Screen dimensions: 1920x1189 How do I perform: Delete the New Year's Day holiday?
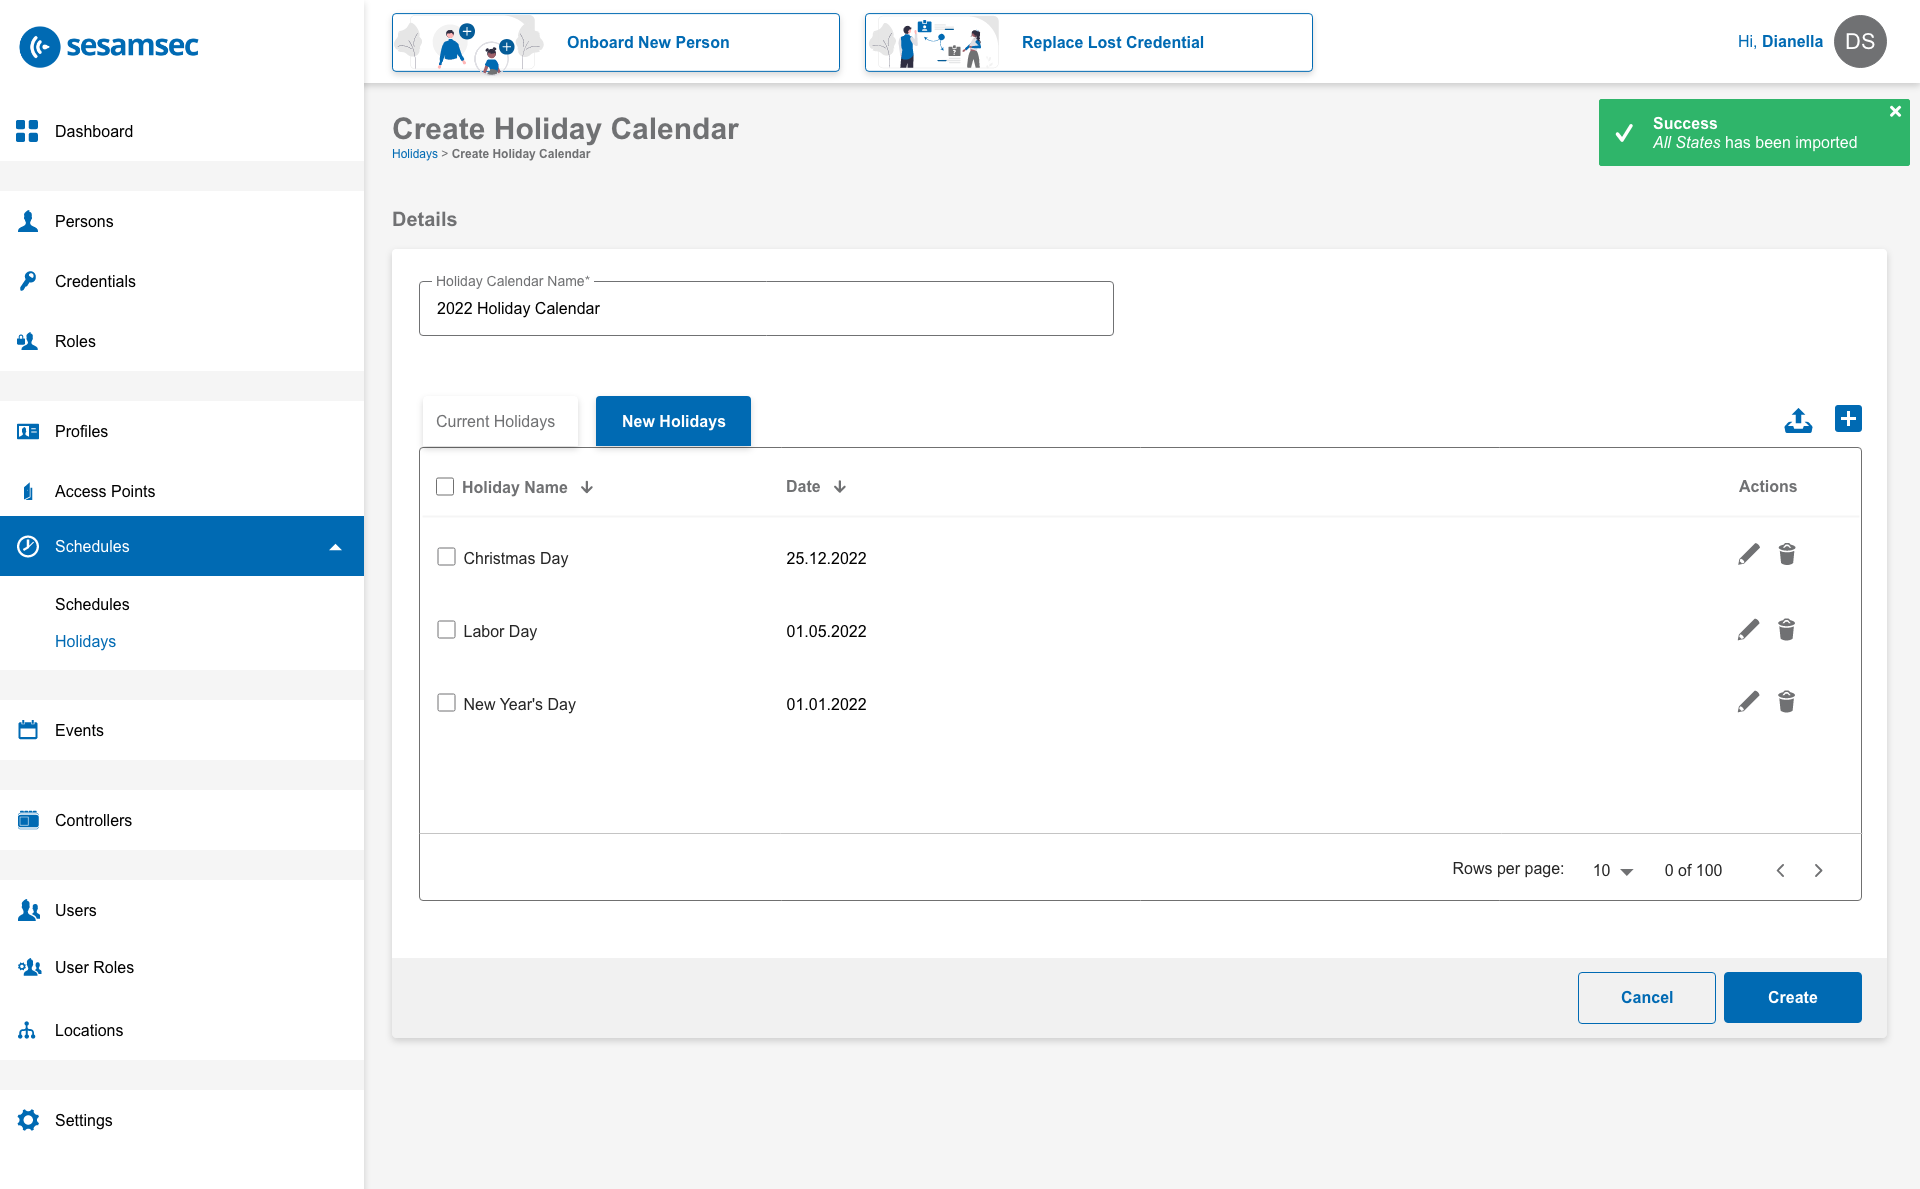(x=1786, y=702)
